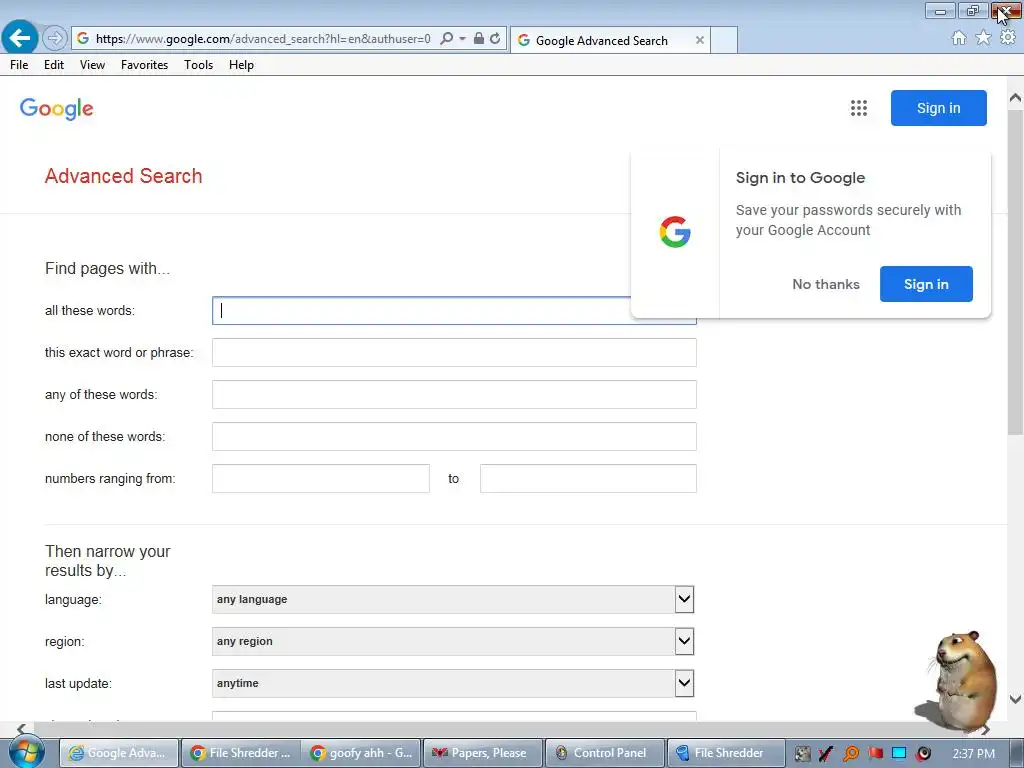Click the security lock icon in address bar

click(479, 39)
